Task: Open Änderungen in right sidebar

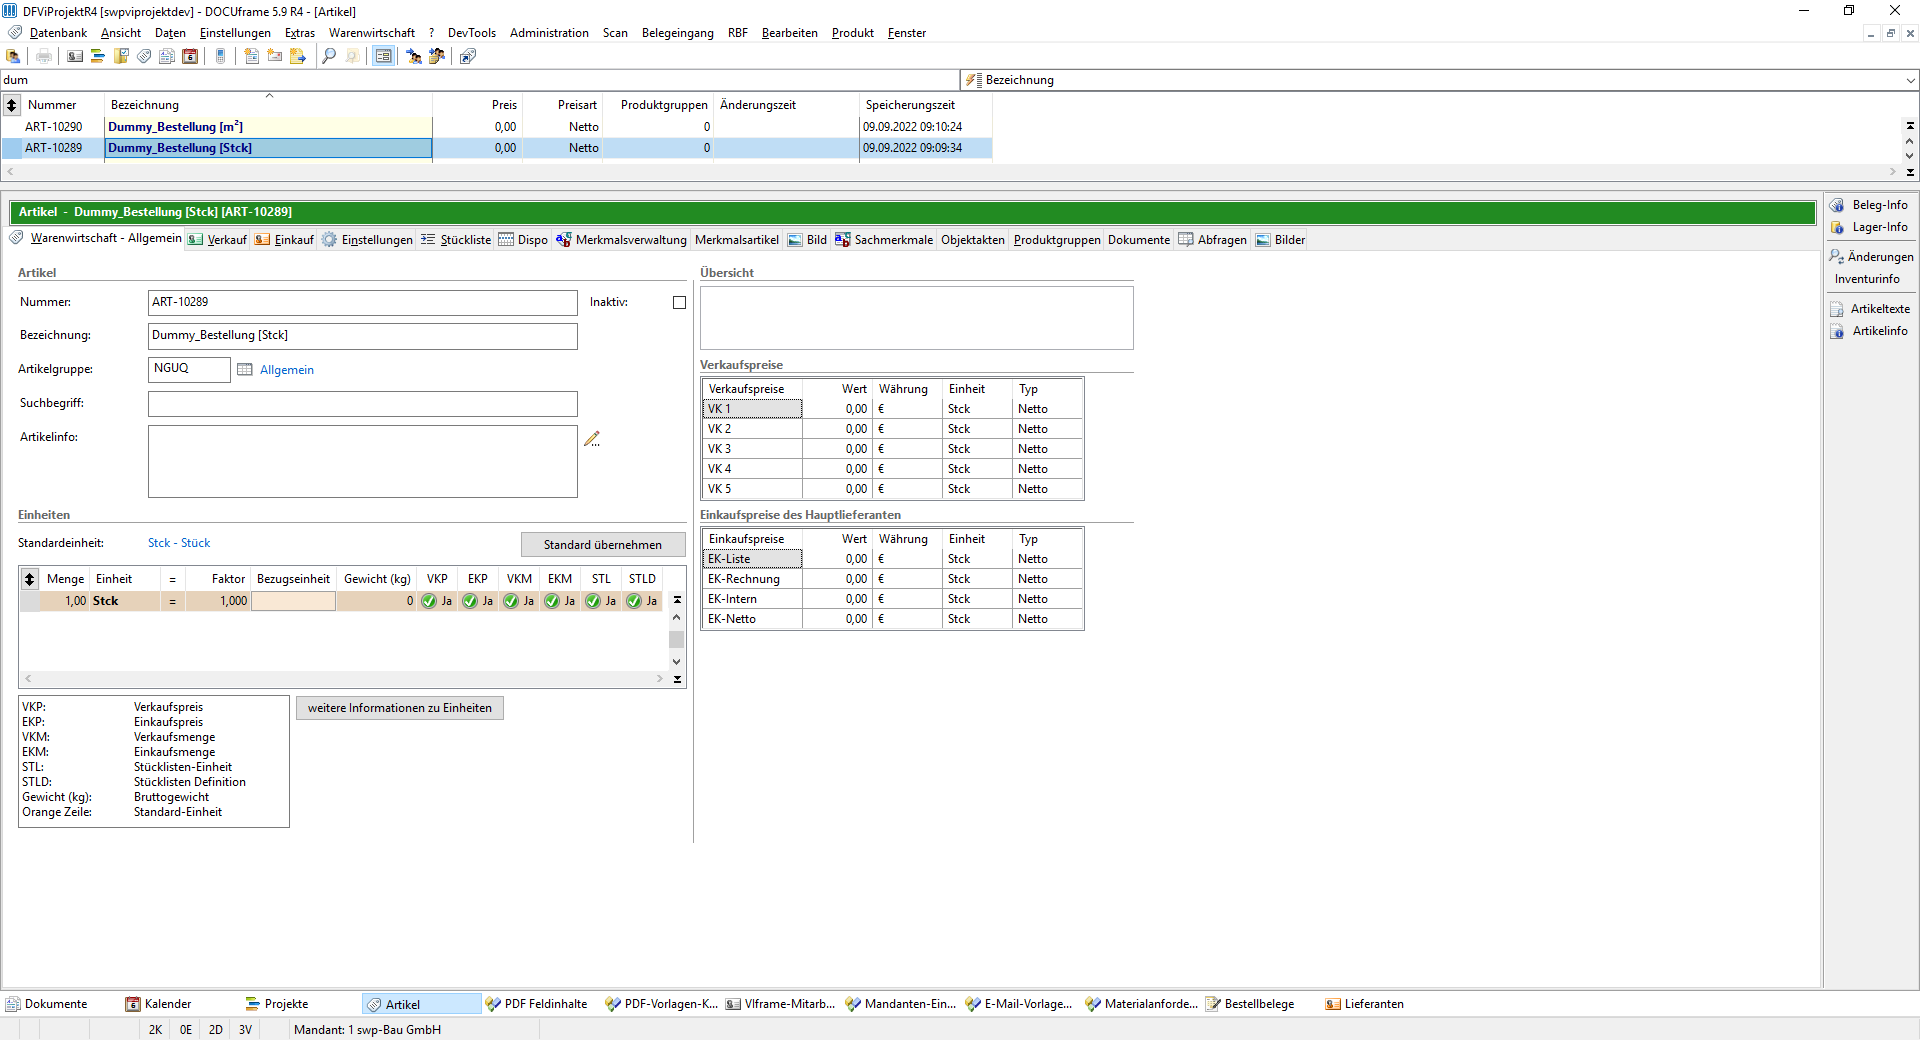Action: pyautogui.click(x=1871, y=257)
